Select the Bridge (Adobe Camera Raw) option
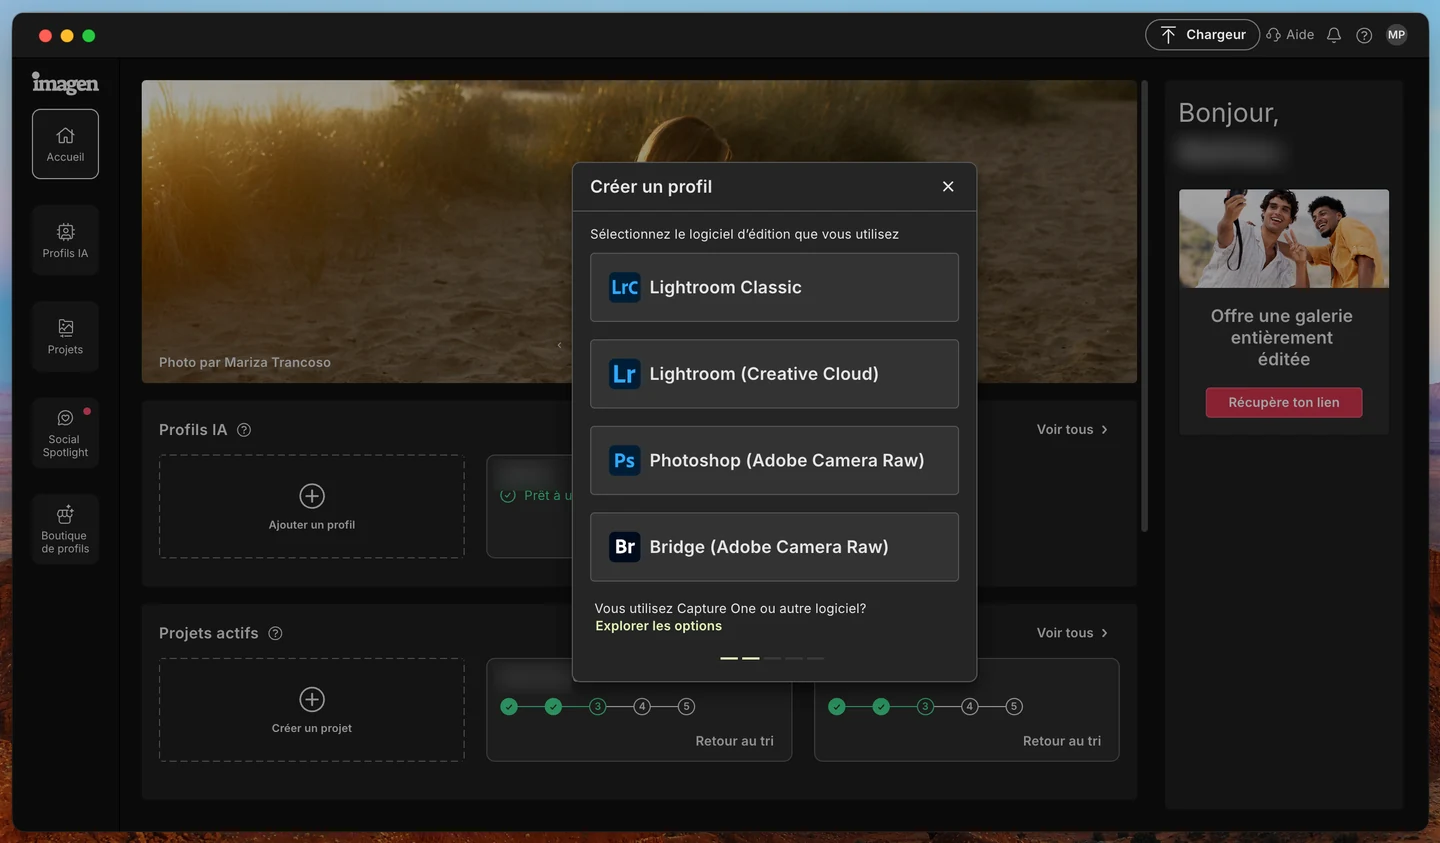The height and width of the screenshot is (843, 1440). tap(774, 547)
